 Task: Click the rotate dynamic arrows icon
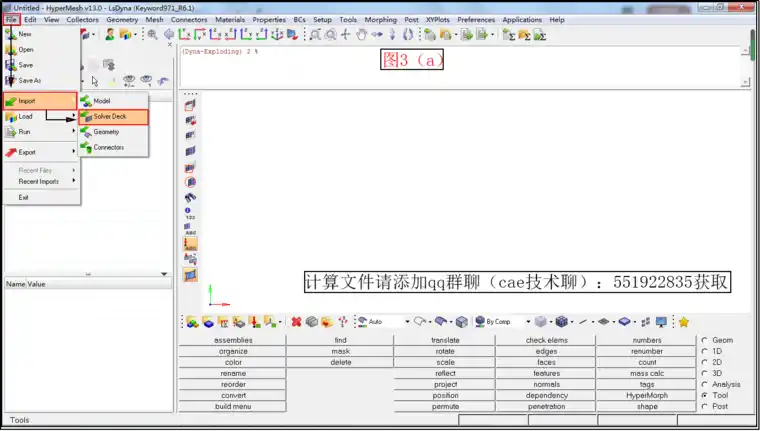click(x=408, y=34)
